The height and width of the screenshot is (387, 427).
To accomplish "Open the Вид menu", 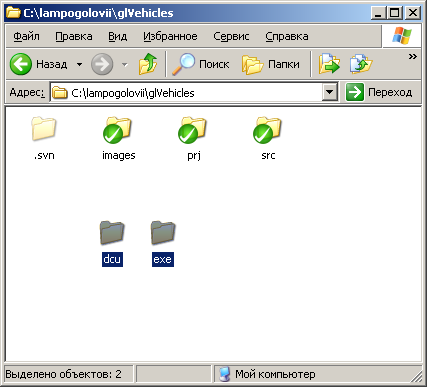I will [118, 36].
